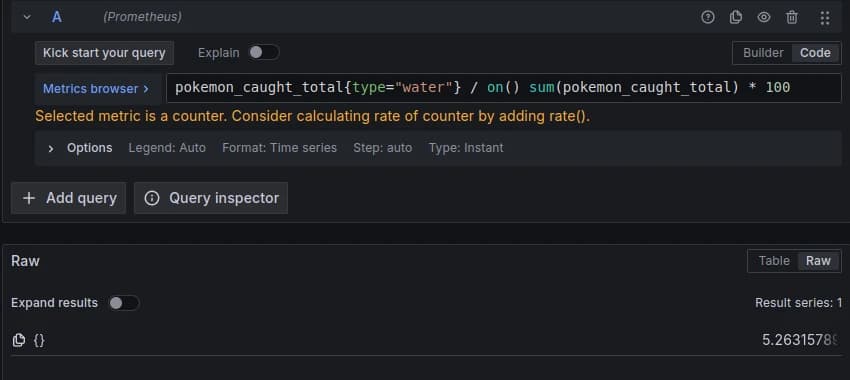Screen dimensions: 850x380
Task: Click the Raw panel heading
Action: click(25, 261)
